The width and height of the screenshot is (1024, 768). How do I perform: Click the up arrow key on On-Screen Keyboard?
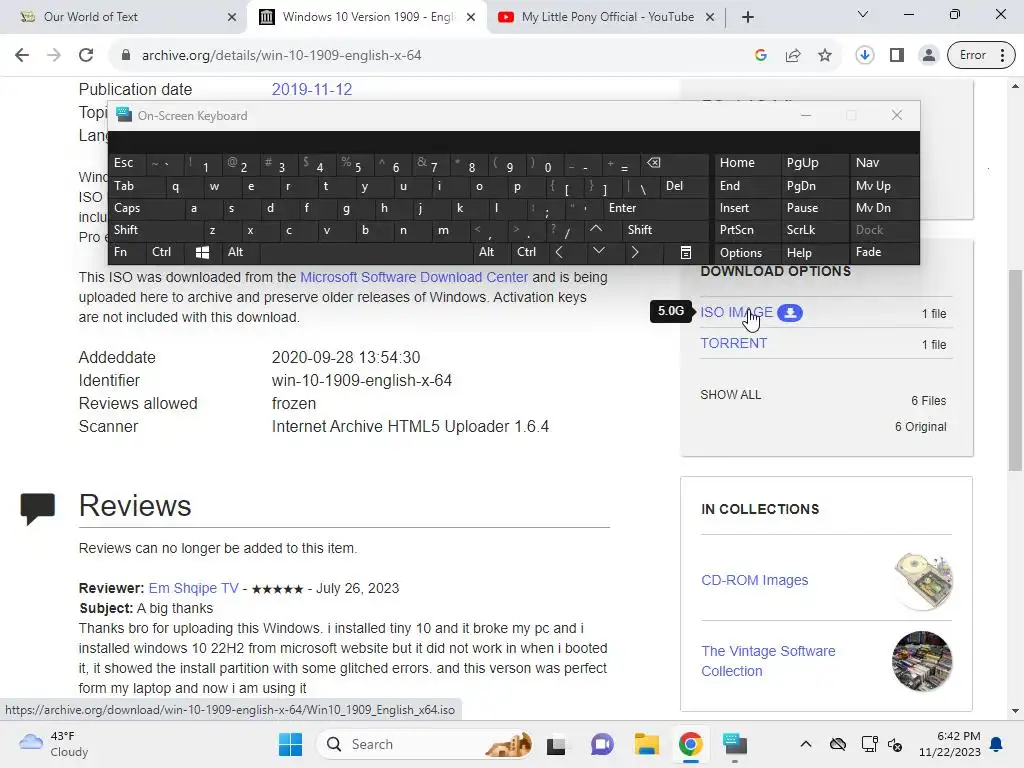point(596,229)
